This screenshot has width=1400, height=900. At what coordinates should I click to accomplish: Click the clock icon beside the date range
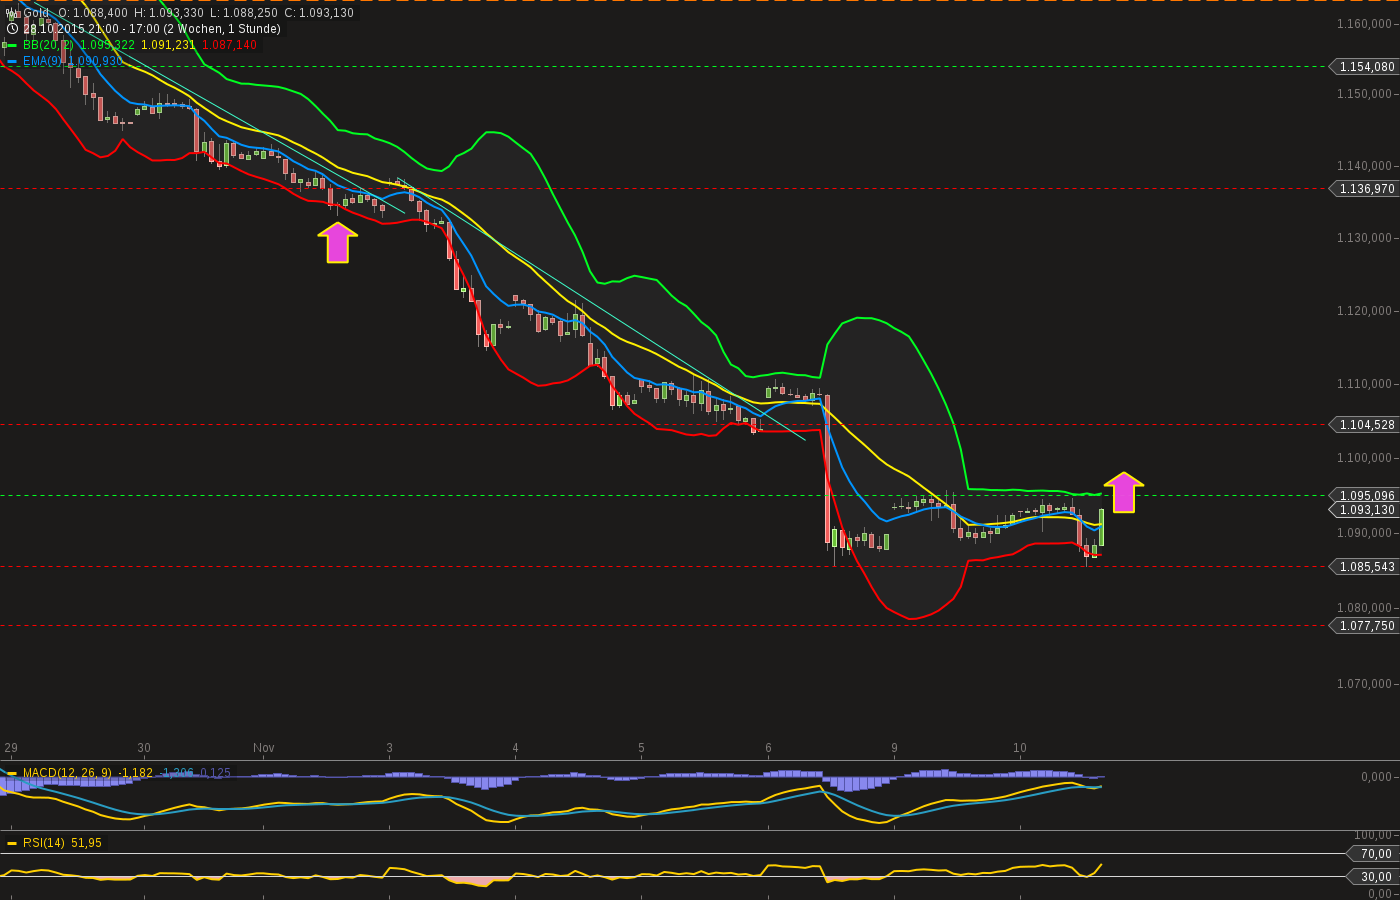[x=12, y=29]
